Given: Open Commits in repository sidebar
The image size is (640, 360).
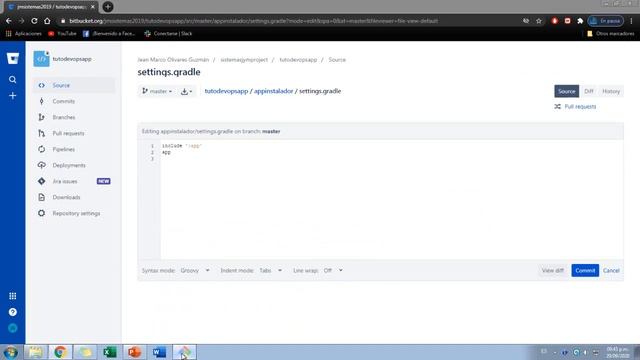Looking at the screenshot, I should tap(74, 101).
